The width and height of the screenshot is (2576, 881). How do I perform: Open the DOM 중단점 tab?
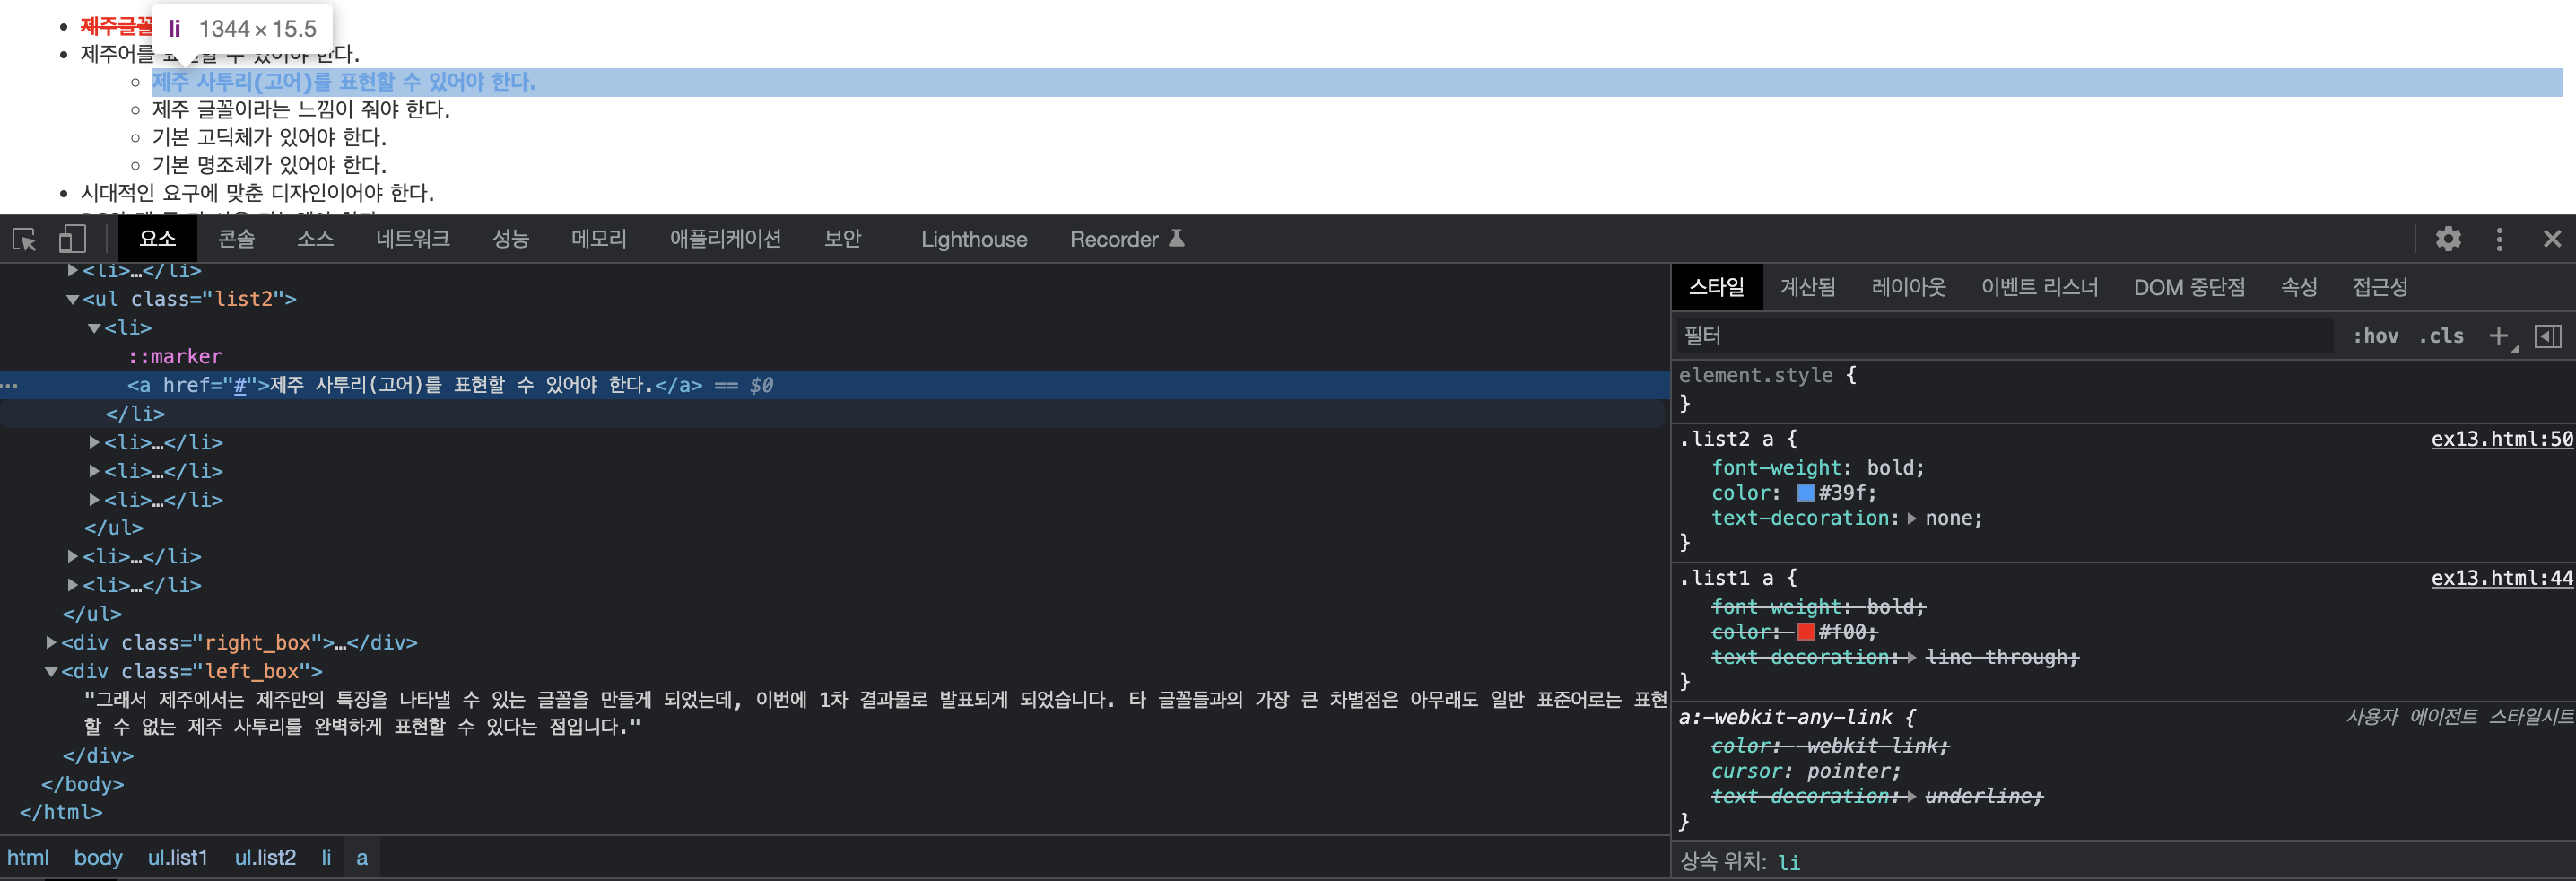pos(2189,287)
